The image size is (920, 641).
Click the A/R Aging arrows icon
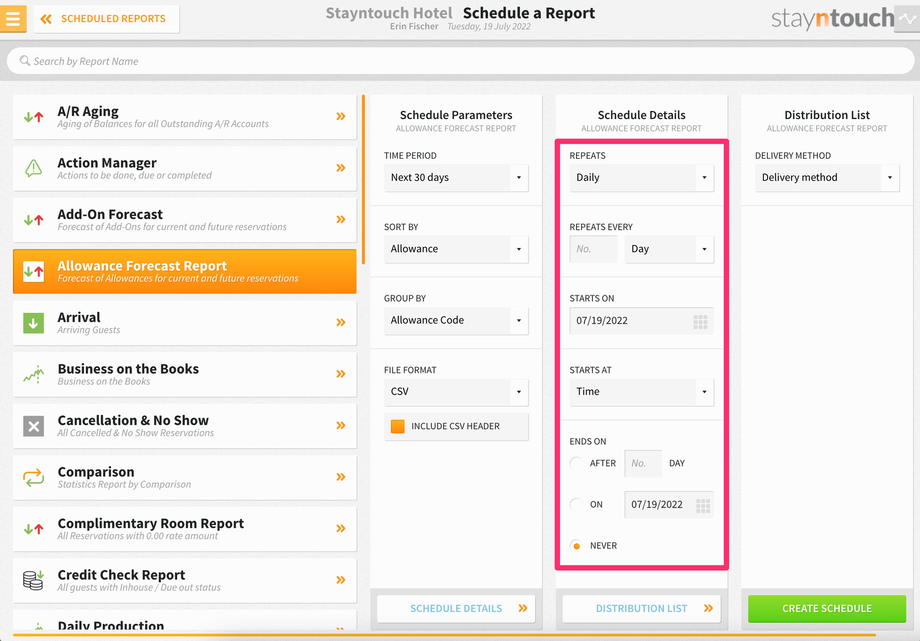33,117
